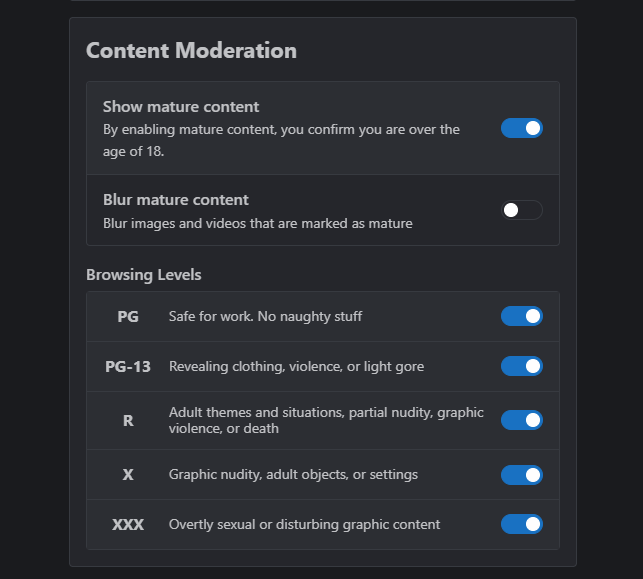
Task: Click 'Safe for work. No naughty stuff' text
Action: (265, 316)
